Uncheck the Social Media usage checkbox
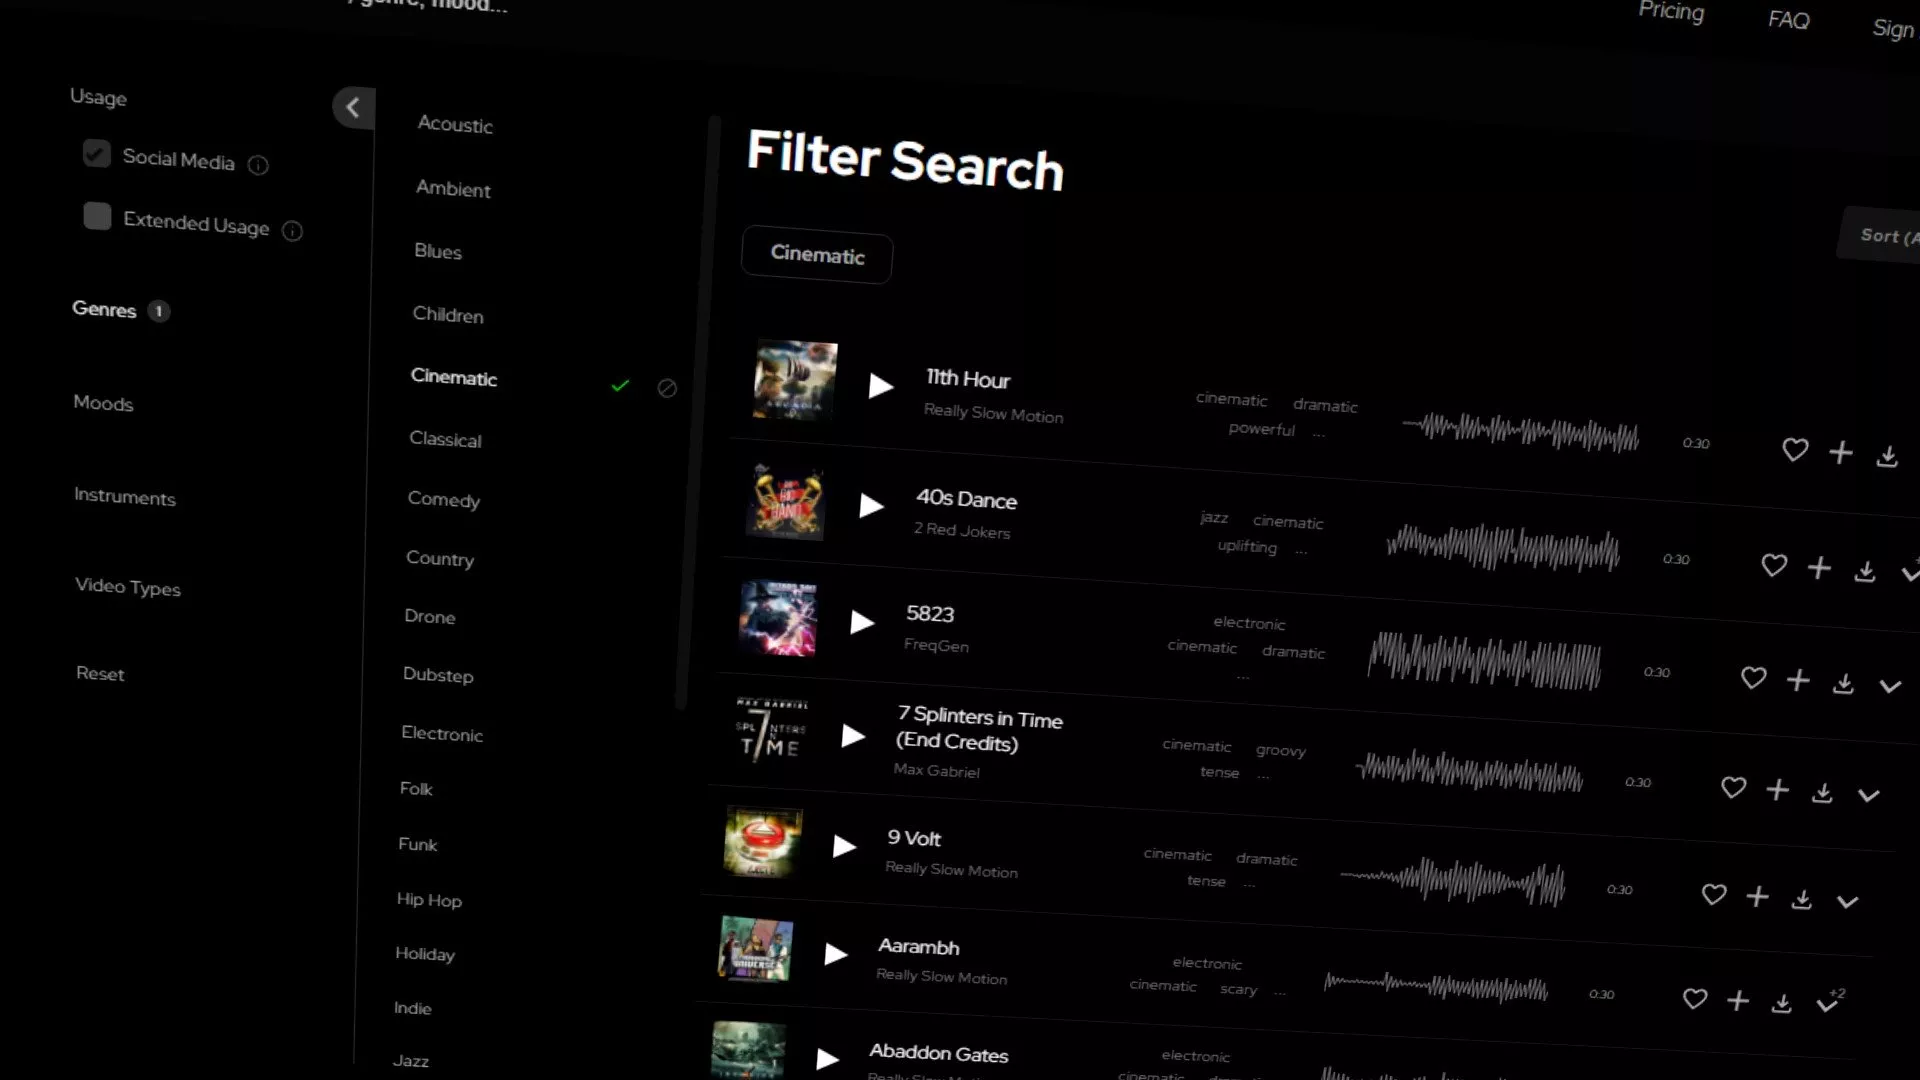1920x1080 pixels. pyautogui.click(x=97, y=154)
